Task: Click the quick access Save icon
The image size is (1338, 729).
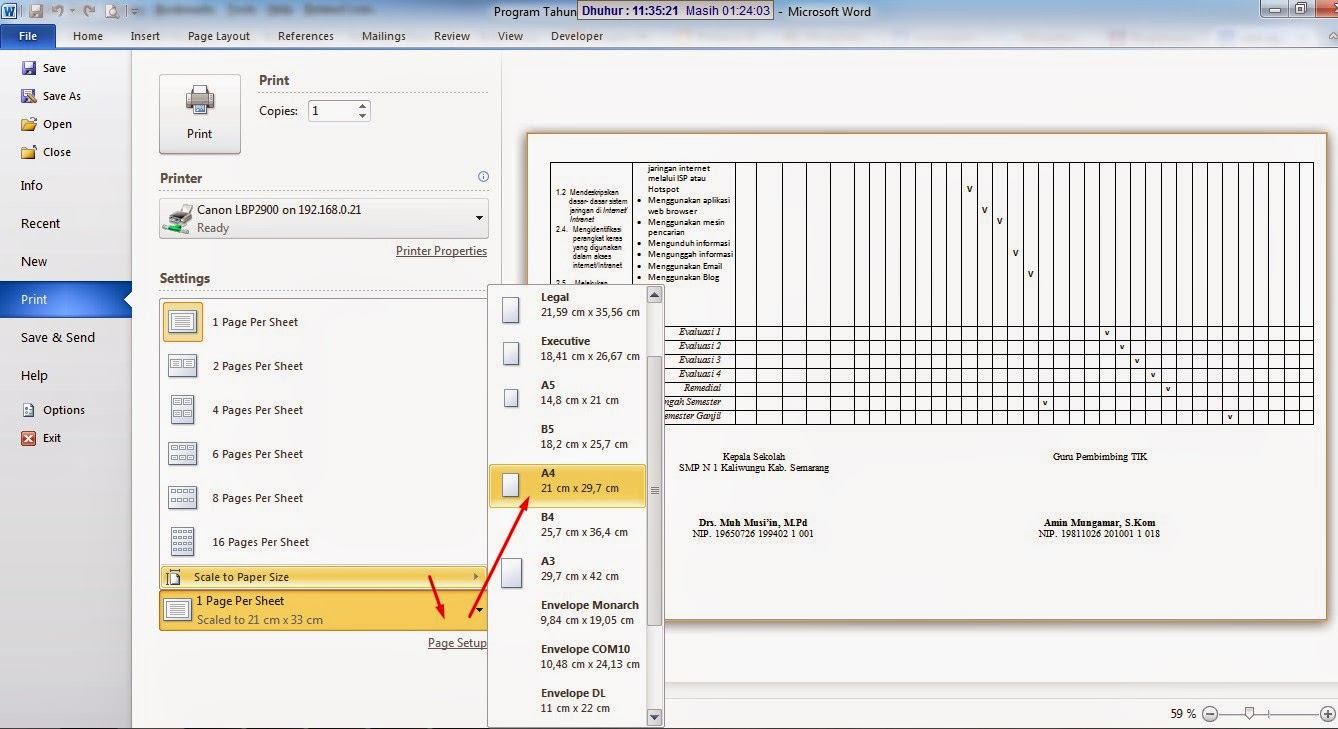Action: 36,11
